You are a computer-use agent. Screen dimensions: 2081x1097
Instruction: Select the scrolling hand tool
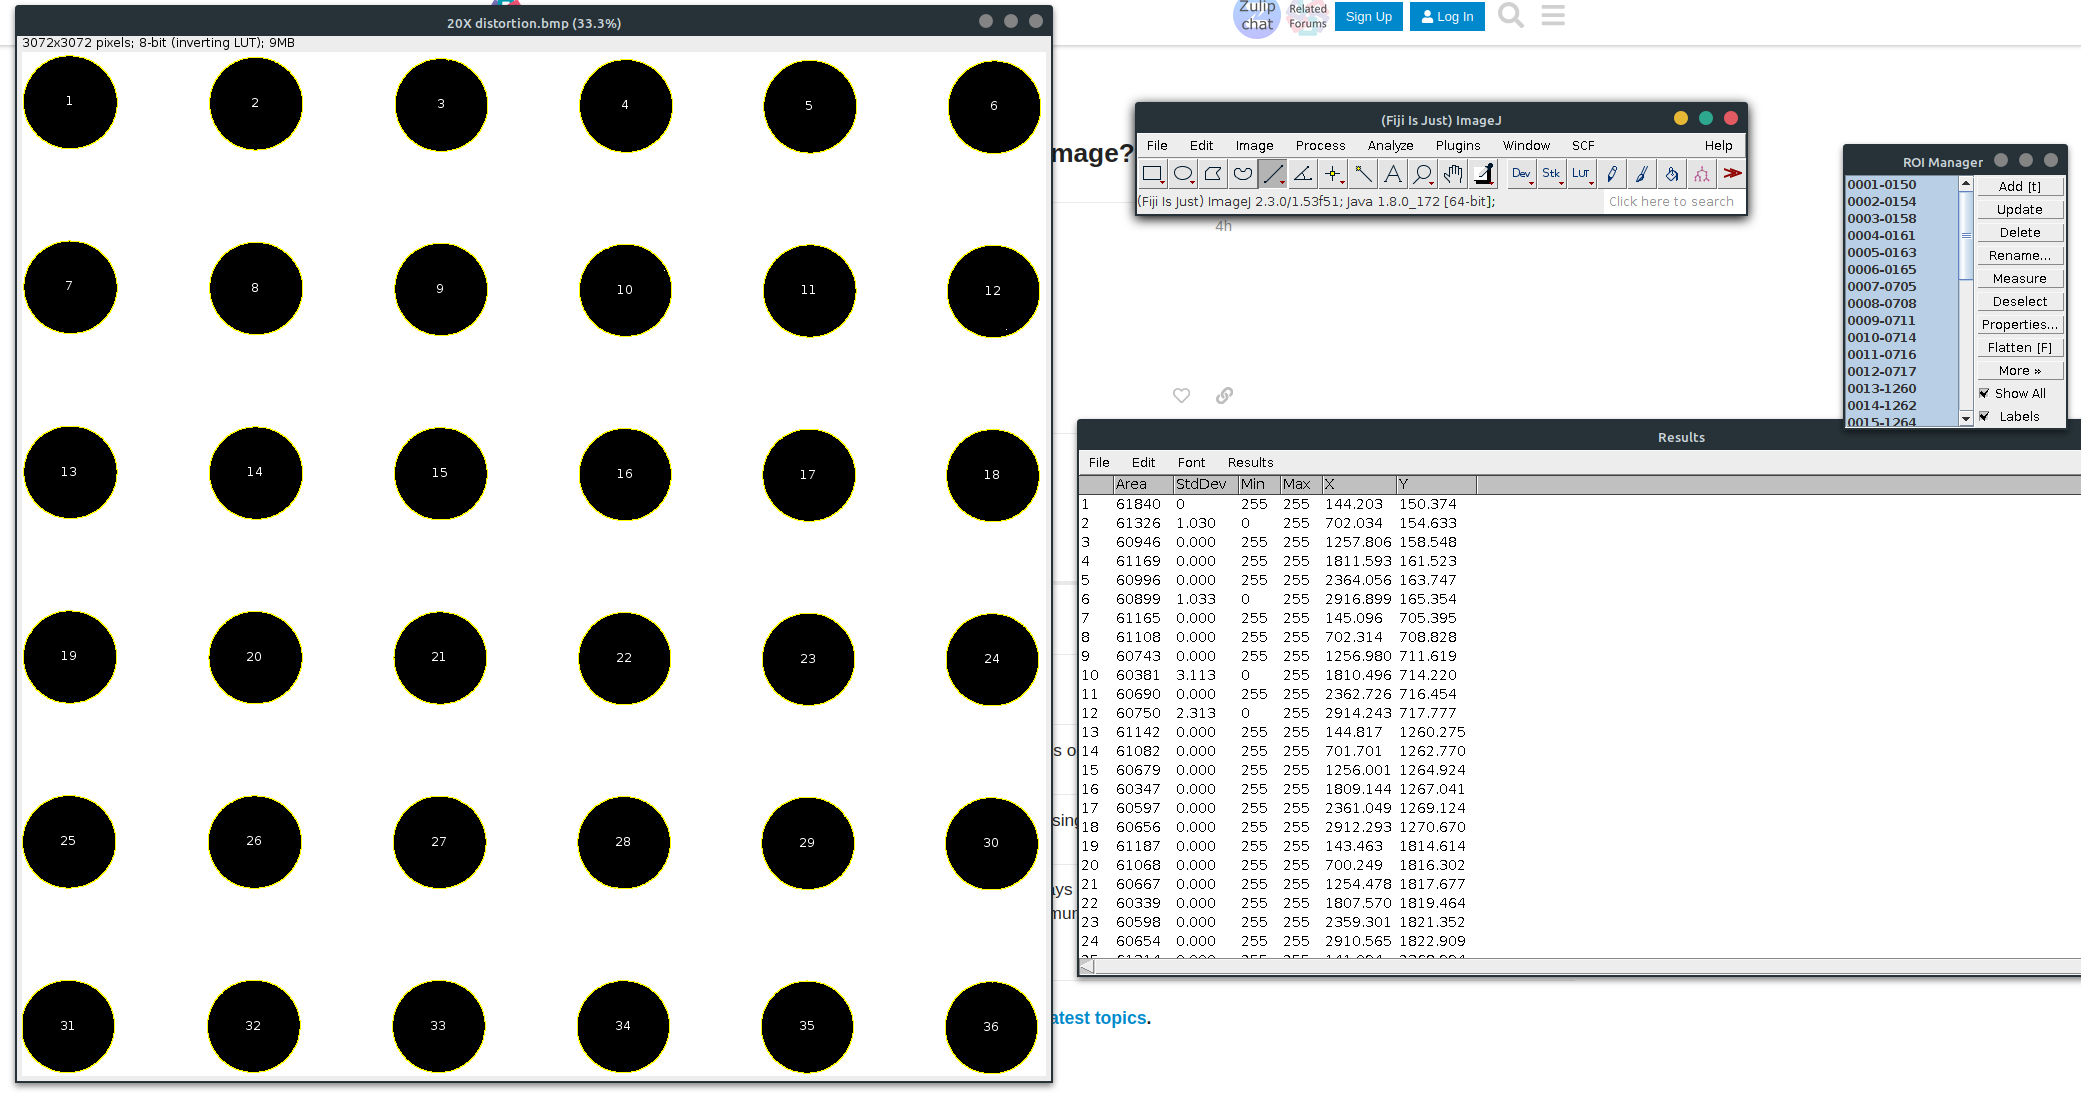tap(1452, 173)
